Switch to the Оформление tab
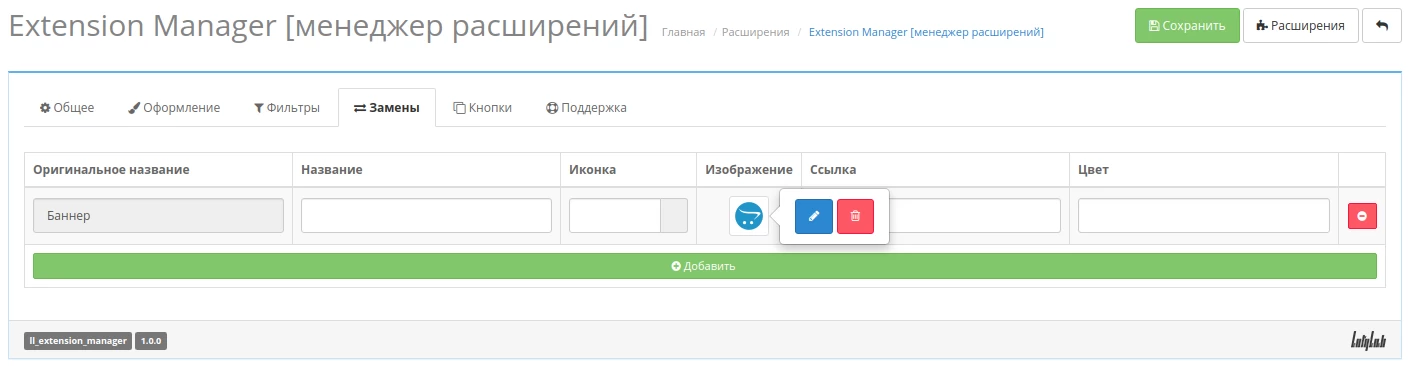The image size is (1409, 366). (174, 107)
